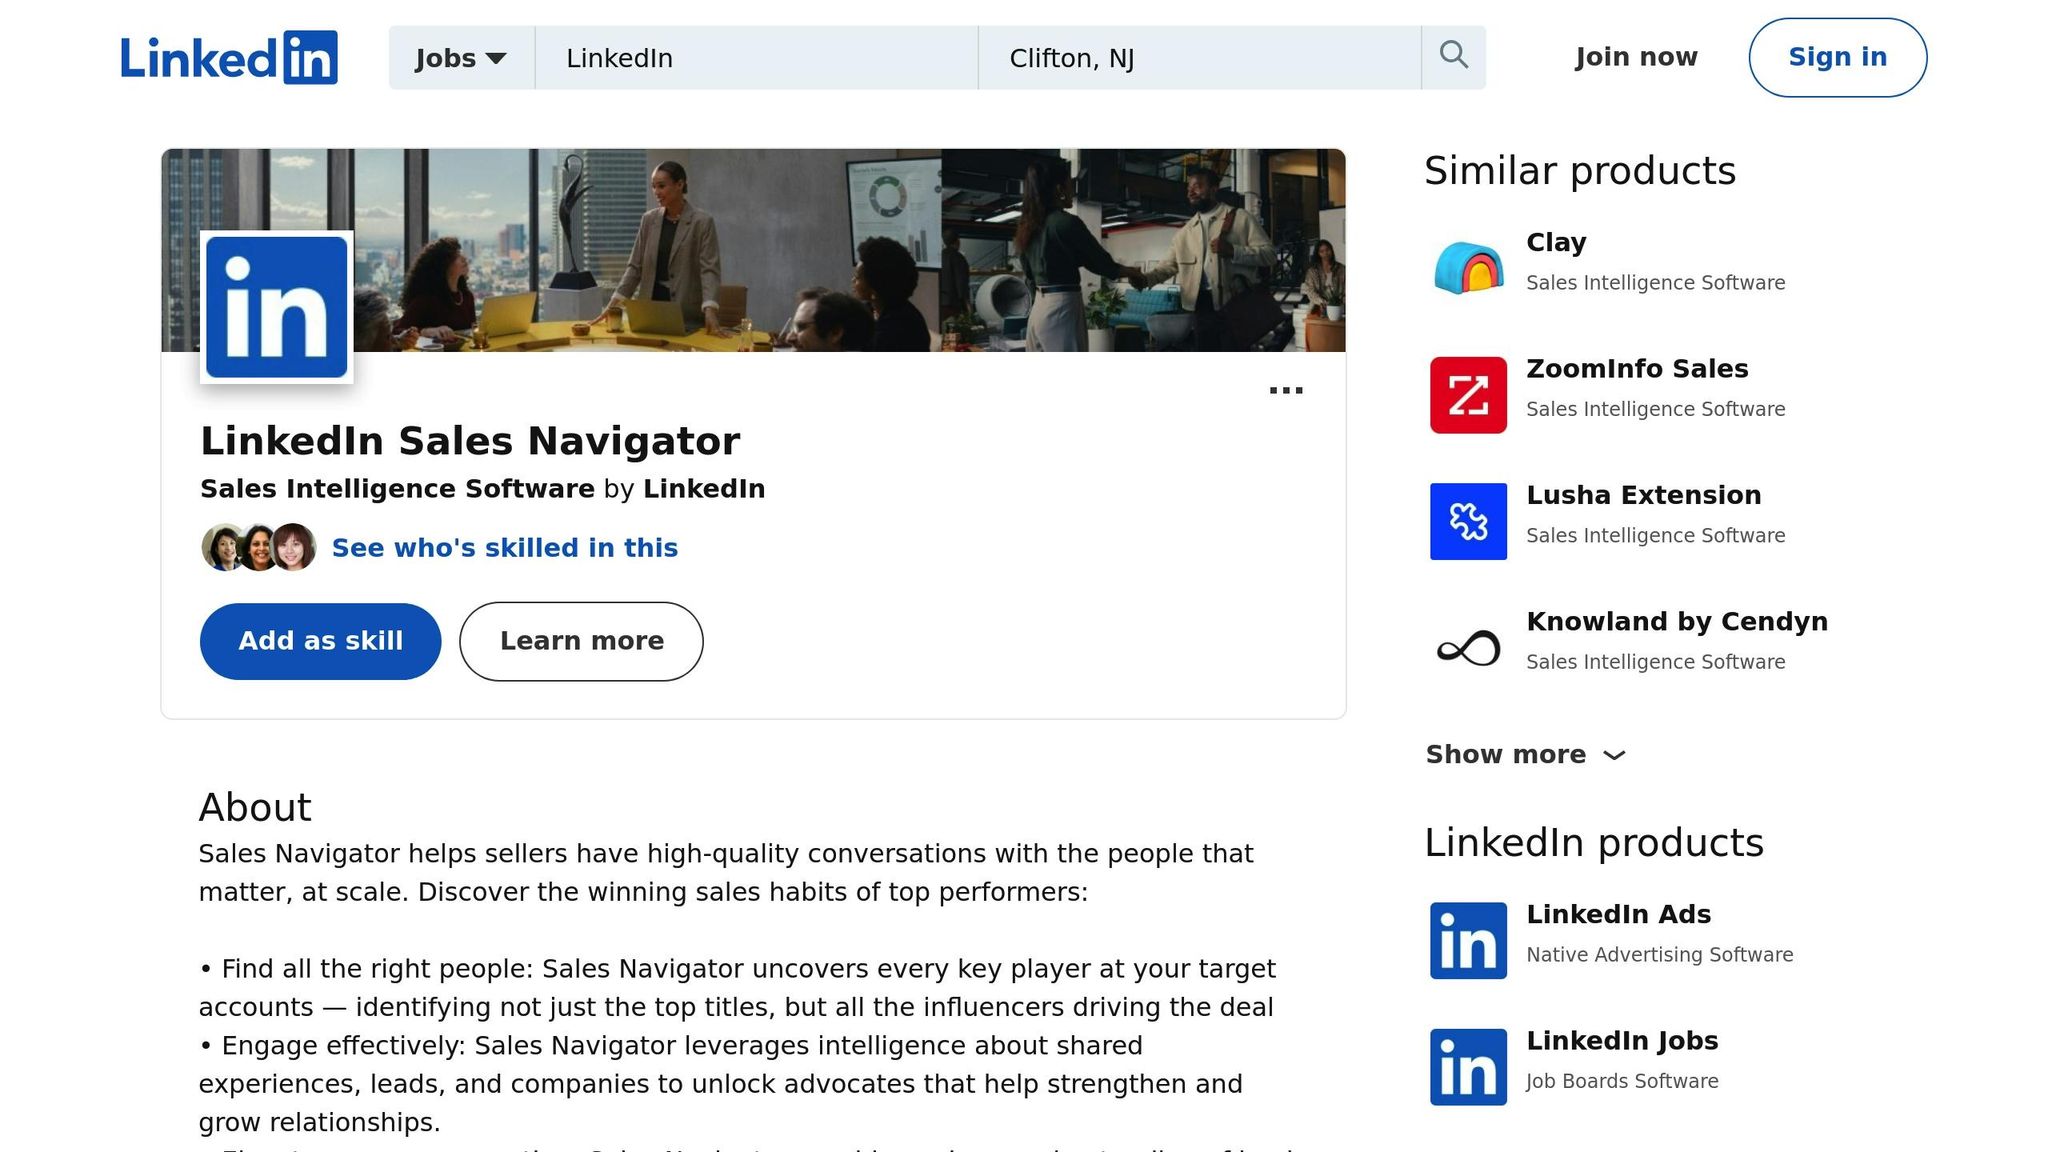The height and width of the screenshot is (1152, 2048).
Task: Open the ZoomInfo Sales product page link
Action: (1637, 368)
